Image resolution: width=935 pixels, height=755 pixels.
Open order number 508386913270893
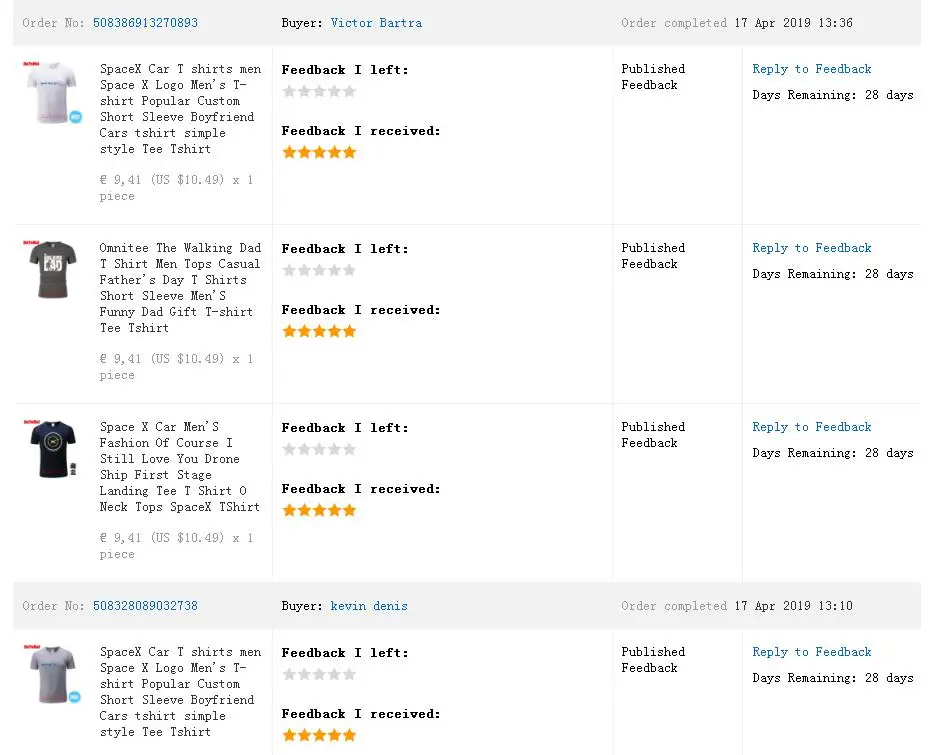pos(145,23)
